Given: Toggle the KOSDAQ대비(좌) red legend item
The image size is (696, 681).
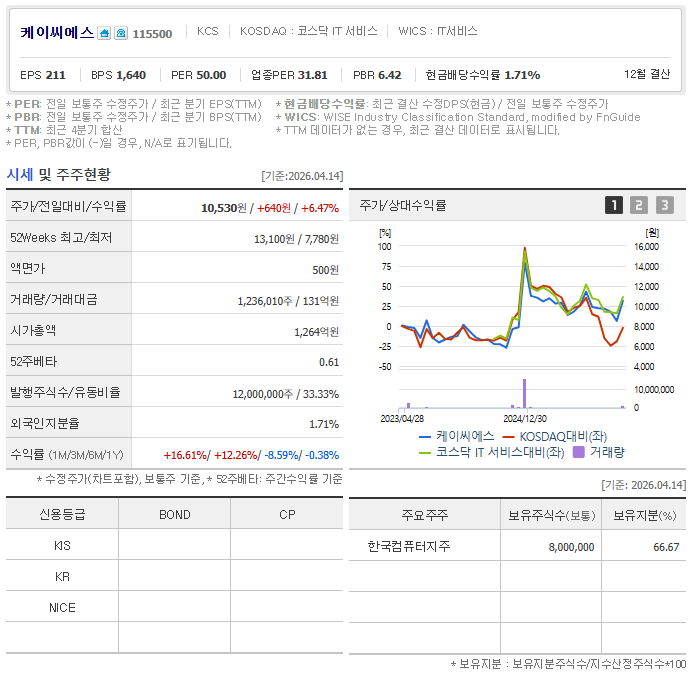Looking at the screenshot, I should coord(555,437).
